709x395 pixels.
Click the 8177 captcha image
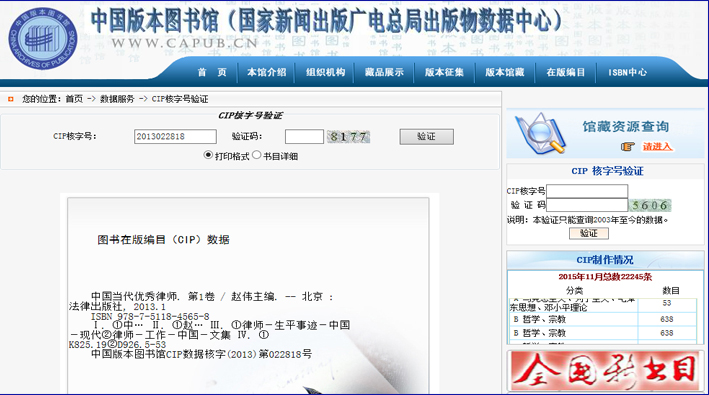point(349,136)
